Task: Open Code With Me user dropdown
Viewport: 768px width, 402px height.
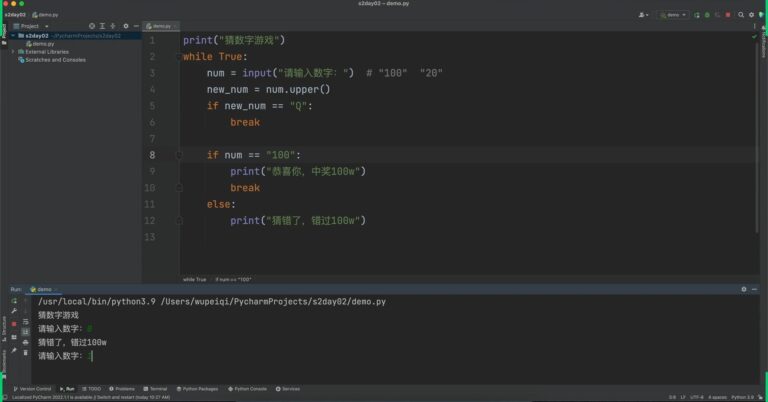Action: [x=644, y=15]
